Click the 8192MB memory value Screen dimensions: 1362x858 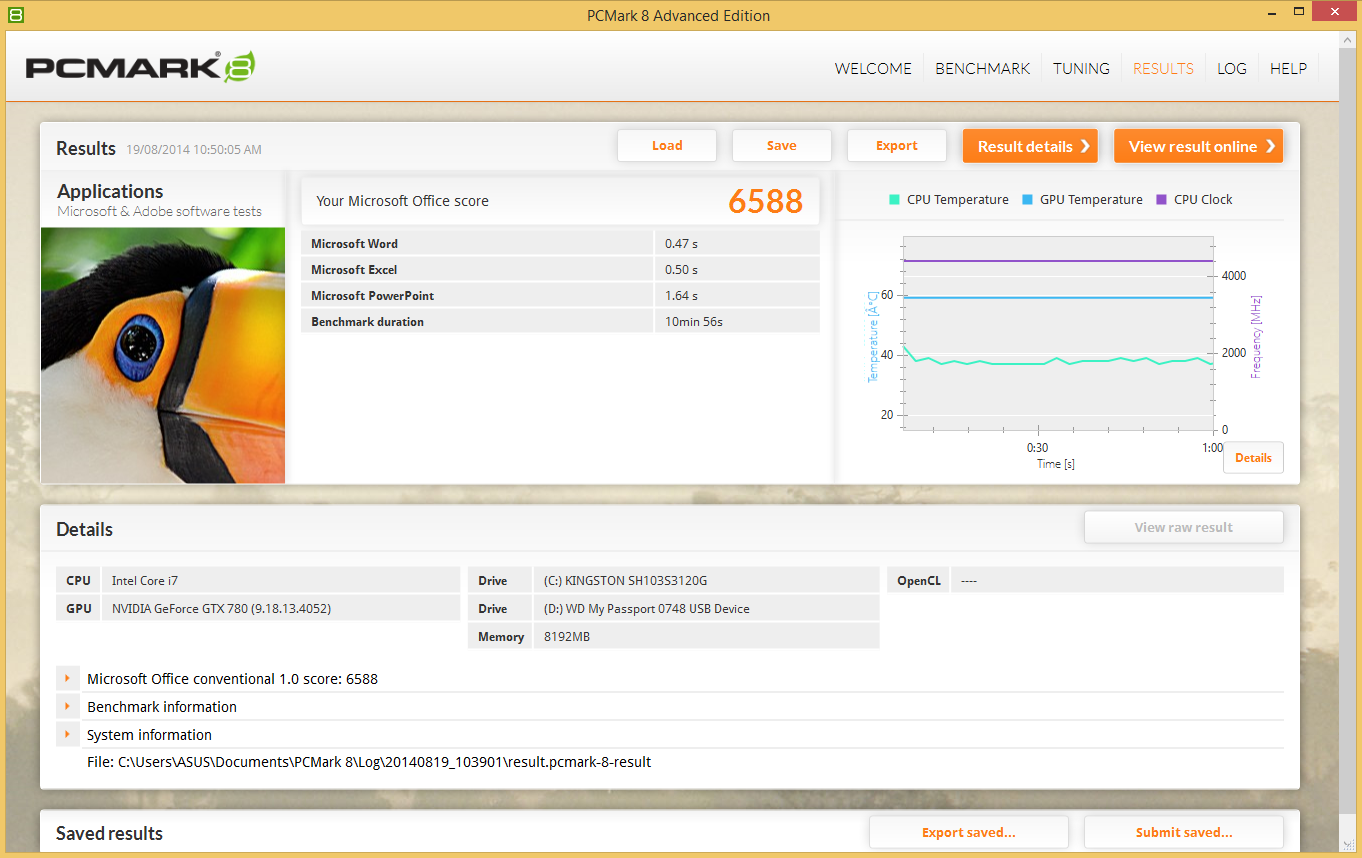(x=706, y=636)
